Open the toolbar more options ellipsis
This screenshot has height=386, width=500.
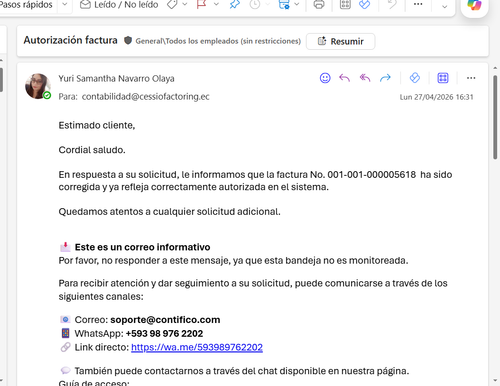418,5
